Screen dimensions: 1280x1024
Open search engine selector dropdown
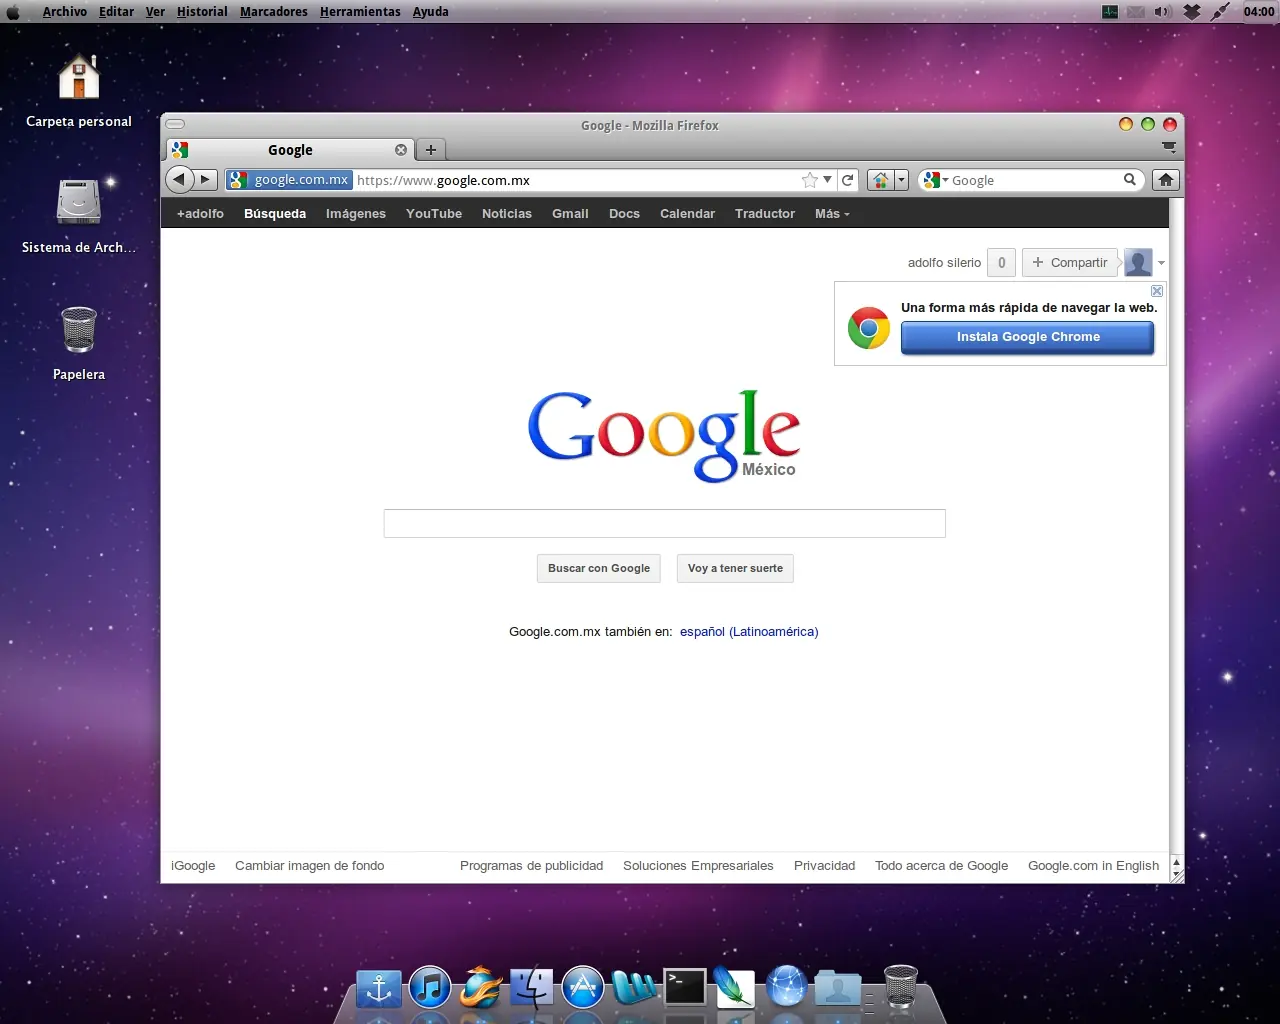click(x=936, y=180)
